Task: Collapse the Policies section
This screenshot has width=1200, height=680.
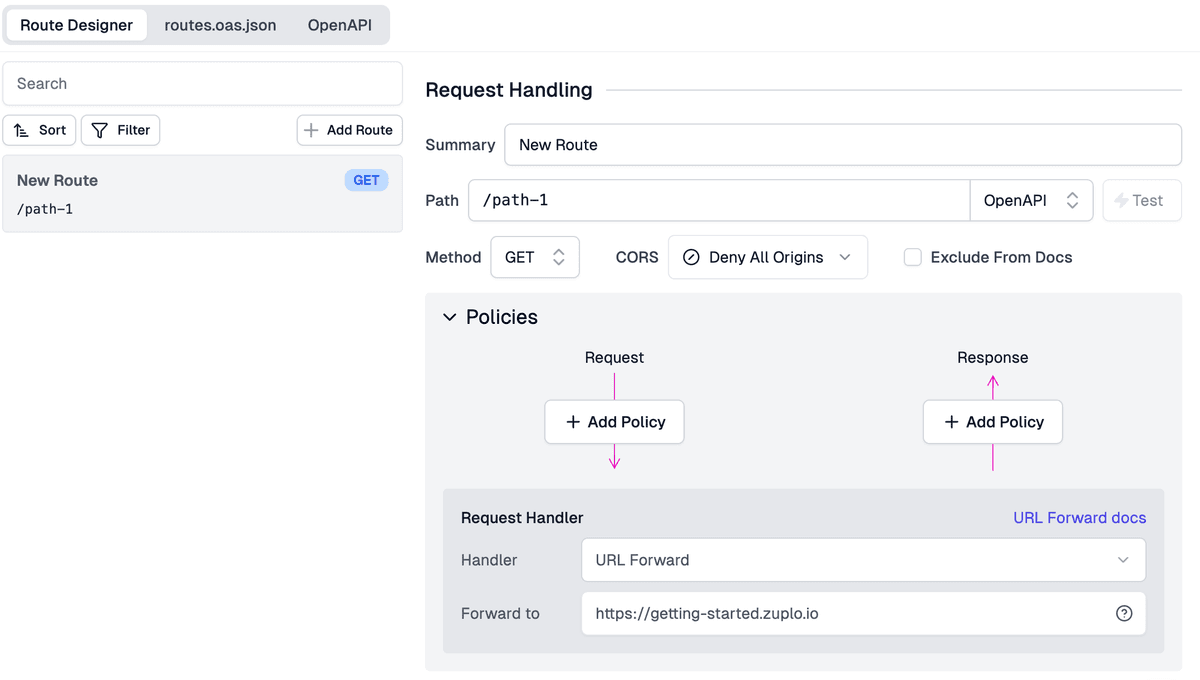Action: [450, 317]
